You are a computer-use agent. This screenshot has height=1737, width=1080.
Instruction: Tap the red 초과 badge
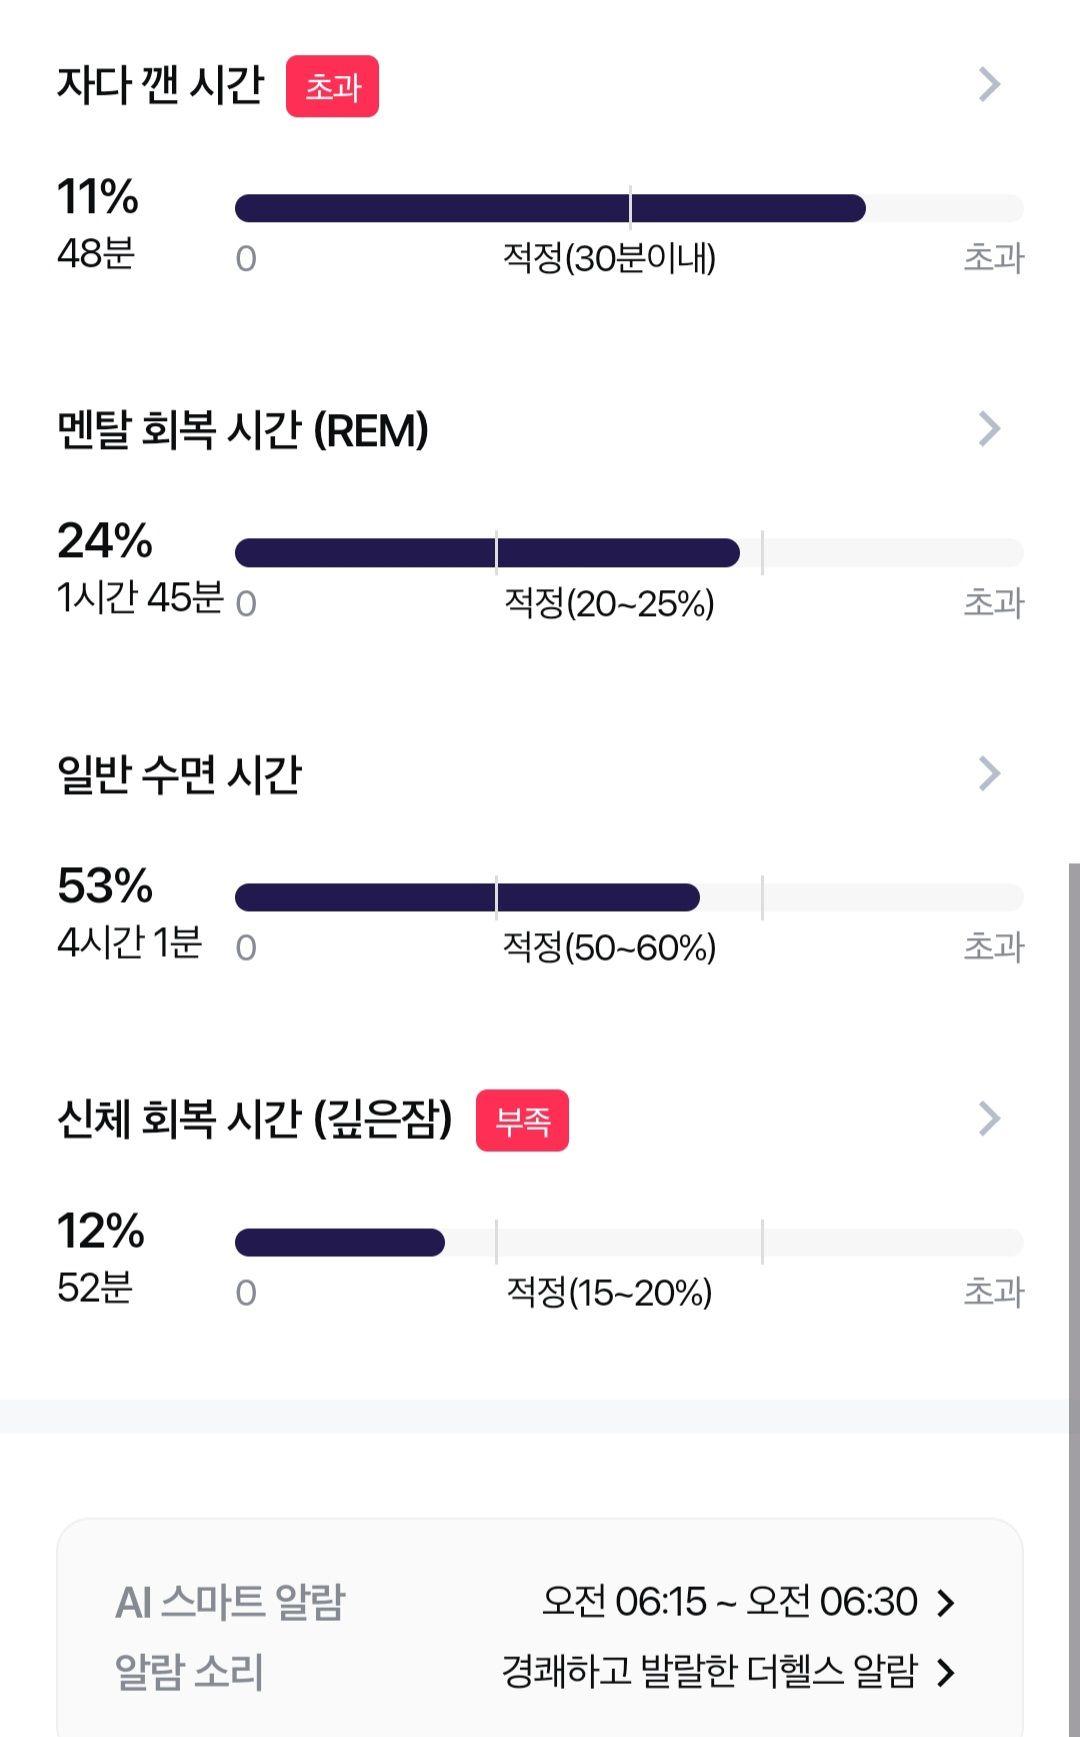pyautogui.click(x=332, y=86)
